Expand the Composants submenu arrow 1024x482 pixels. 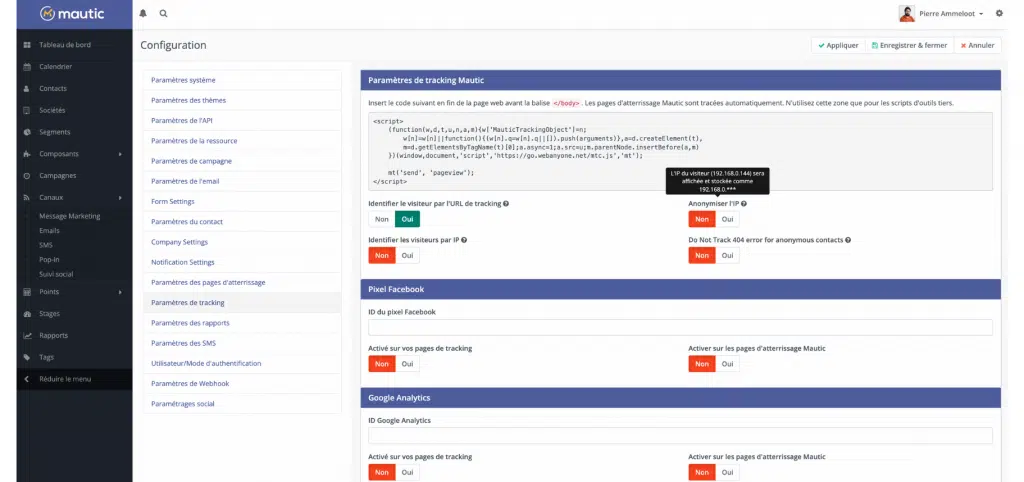click(x=120, y=154)
